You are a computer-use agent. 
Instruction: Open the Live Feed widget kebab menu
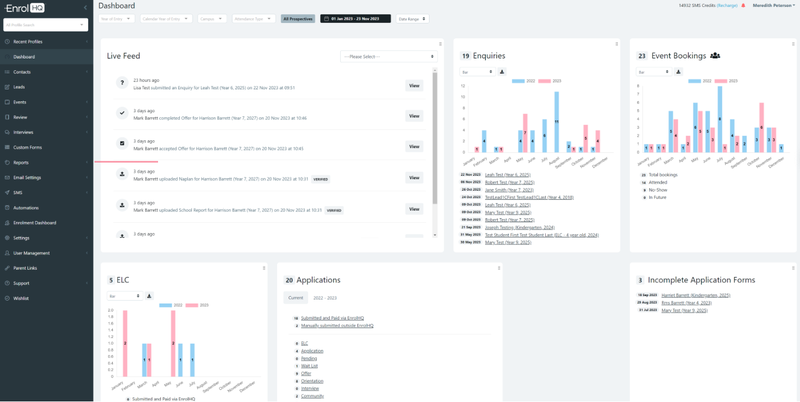pos(441,44)
